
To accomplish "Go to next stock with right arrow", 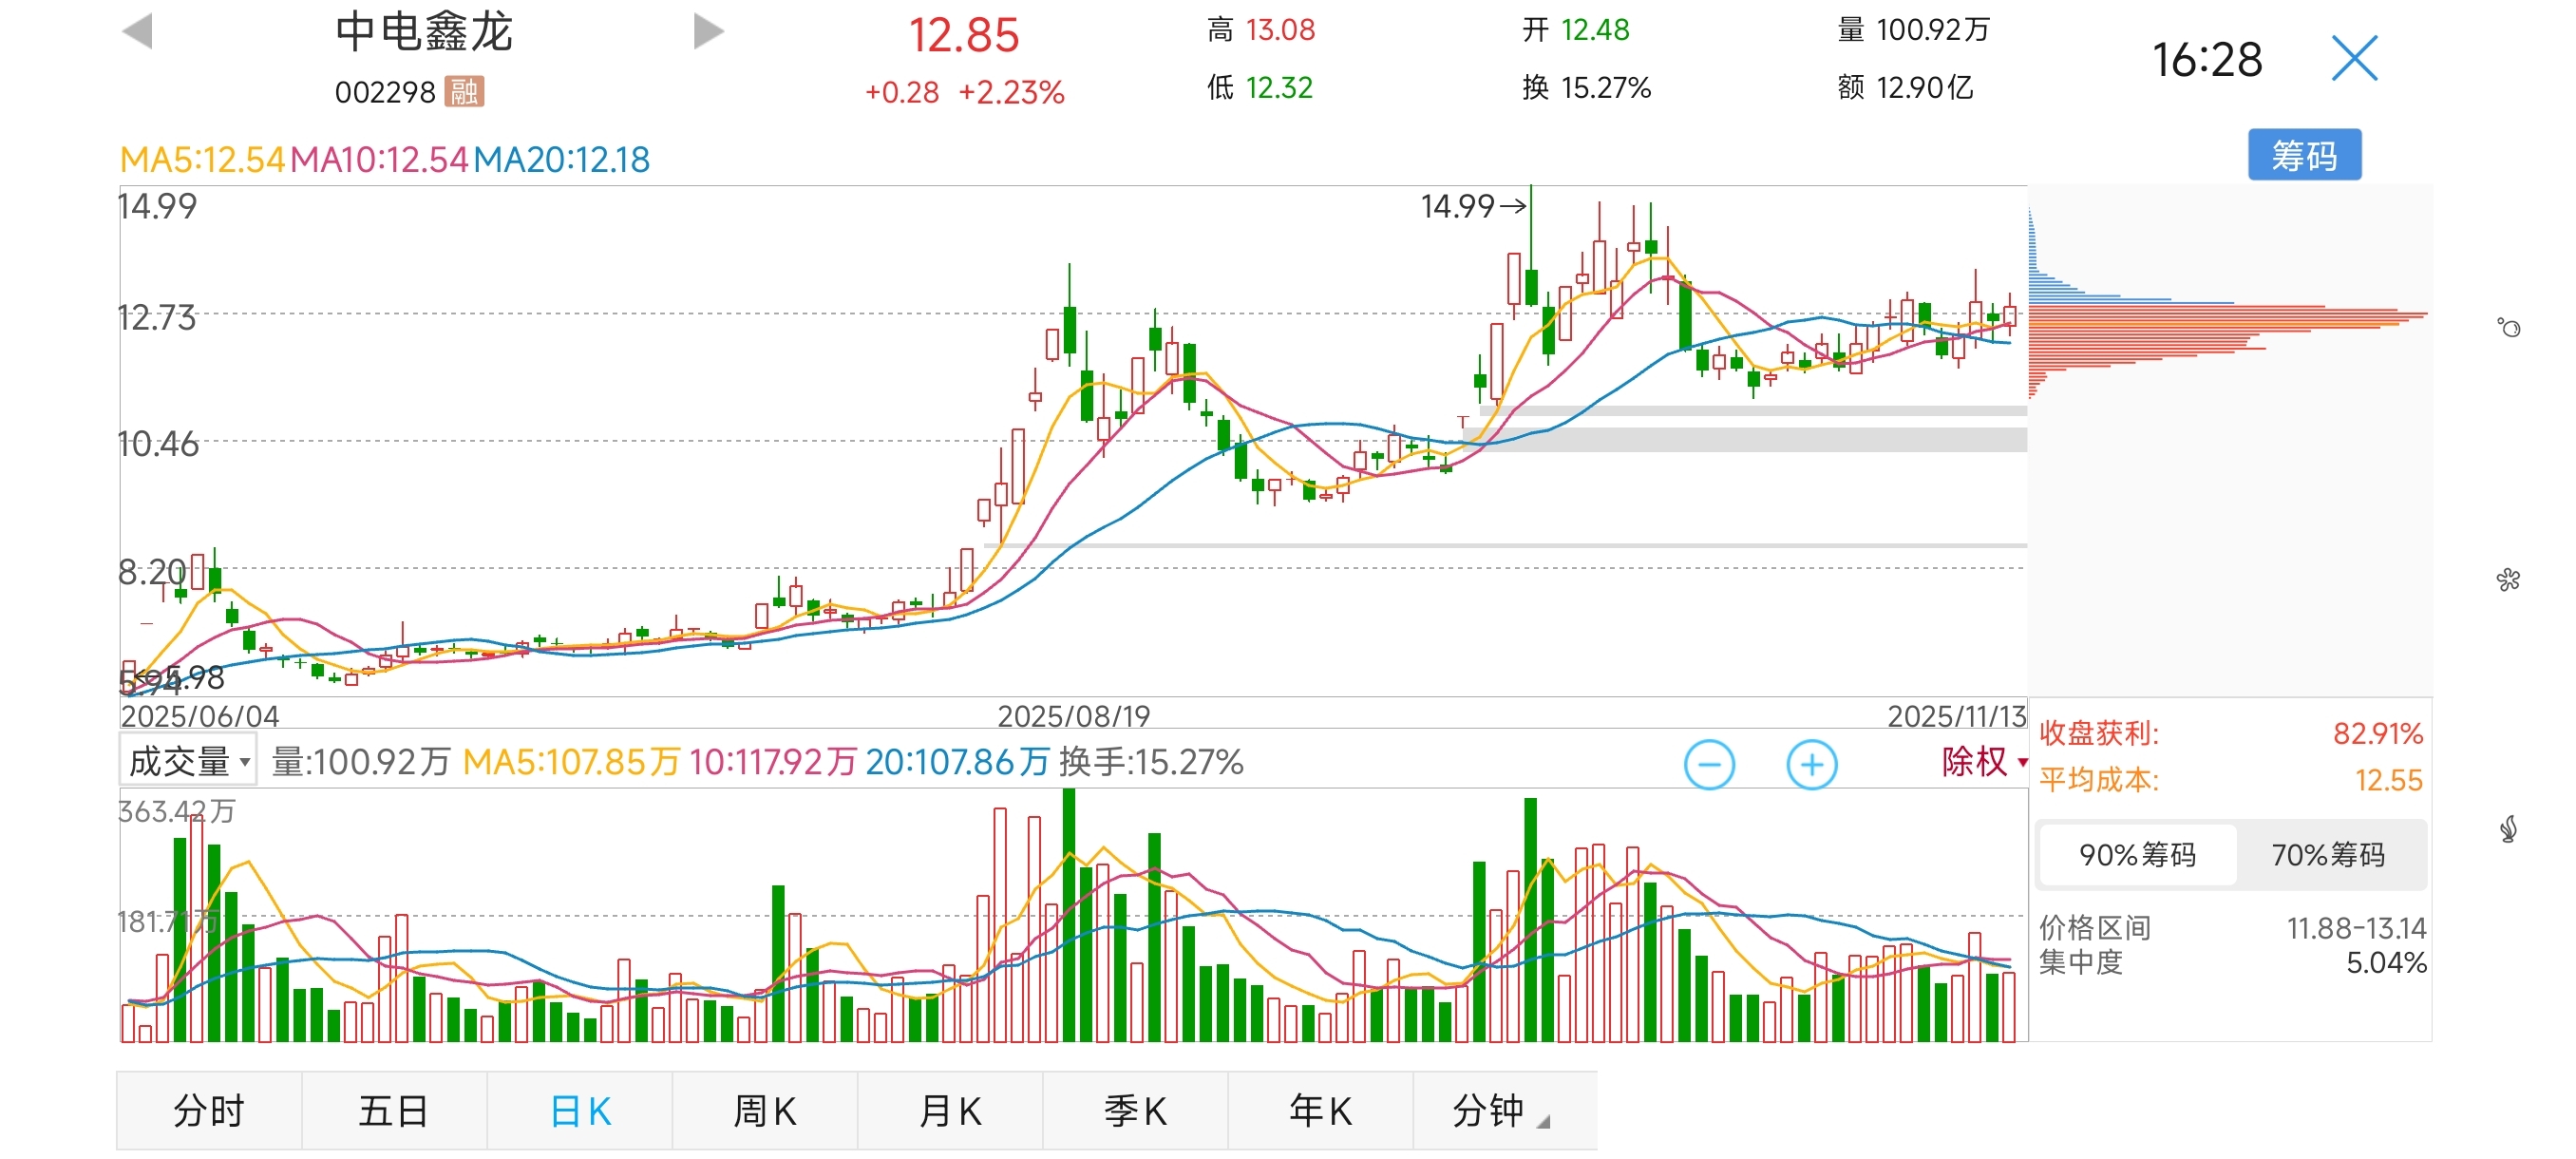I will pyautogui.click(x=708, y=31).
